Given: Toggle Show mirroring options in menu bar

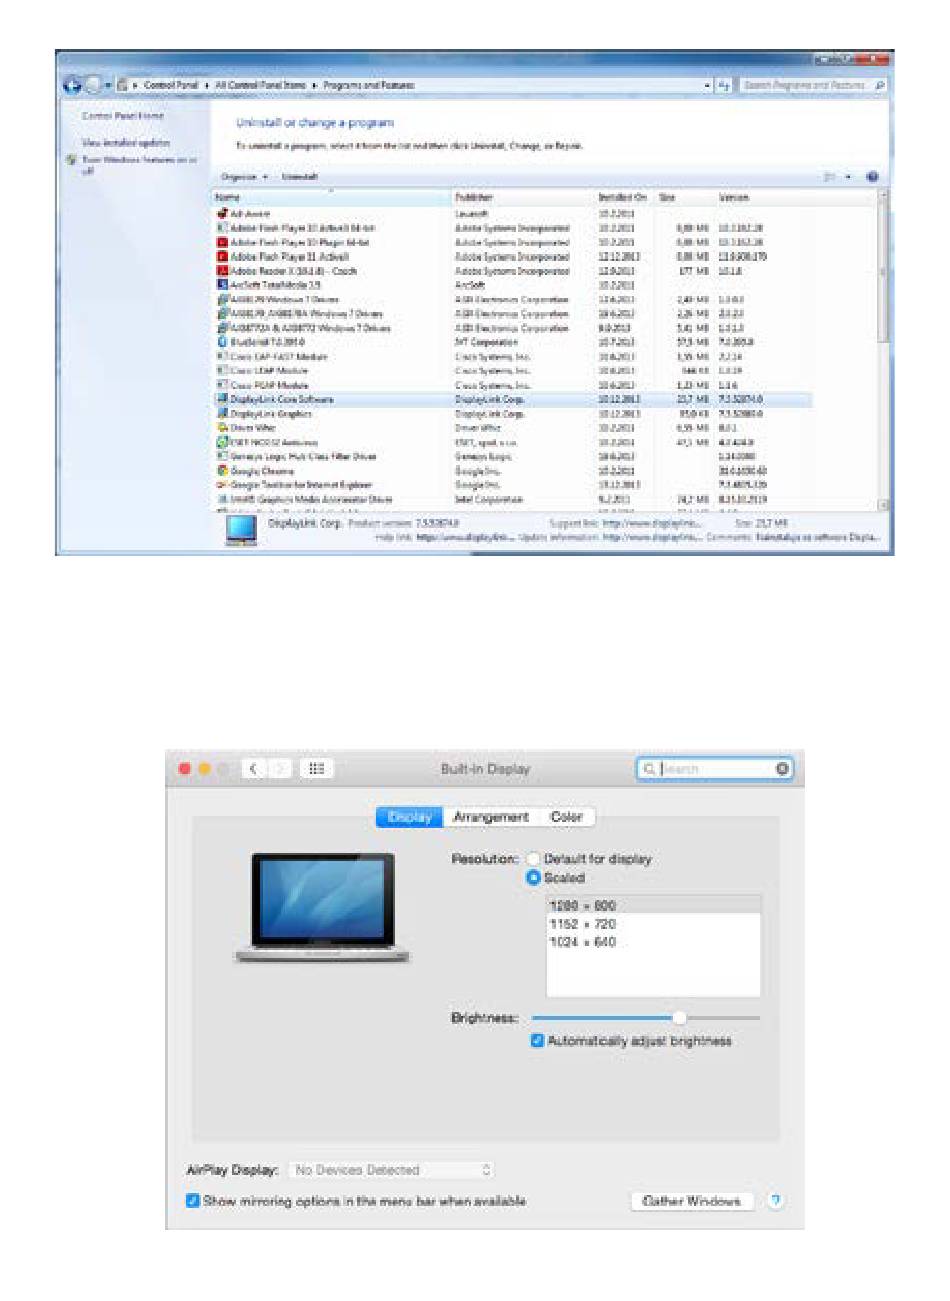Looking at the screenshot, I should 193,1201.
